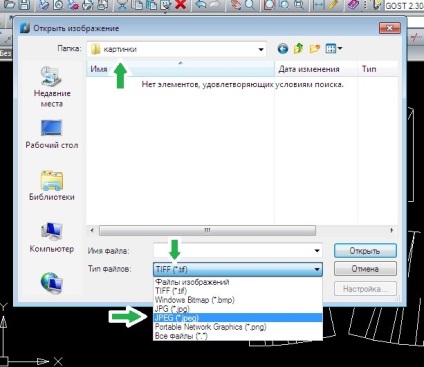Screen dimensions: 424x367
Task: Select Компьютер in places bar
Action: click(x=52, y=237)
